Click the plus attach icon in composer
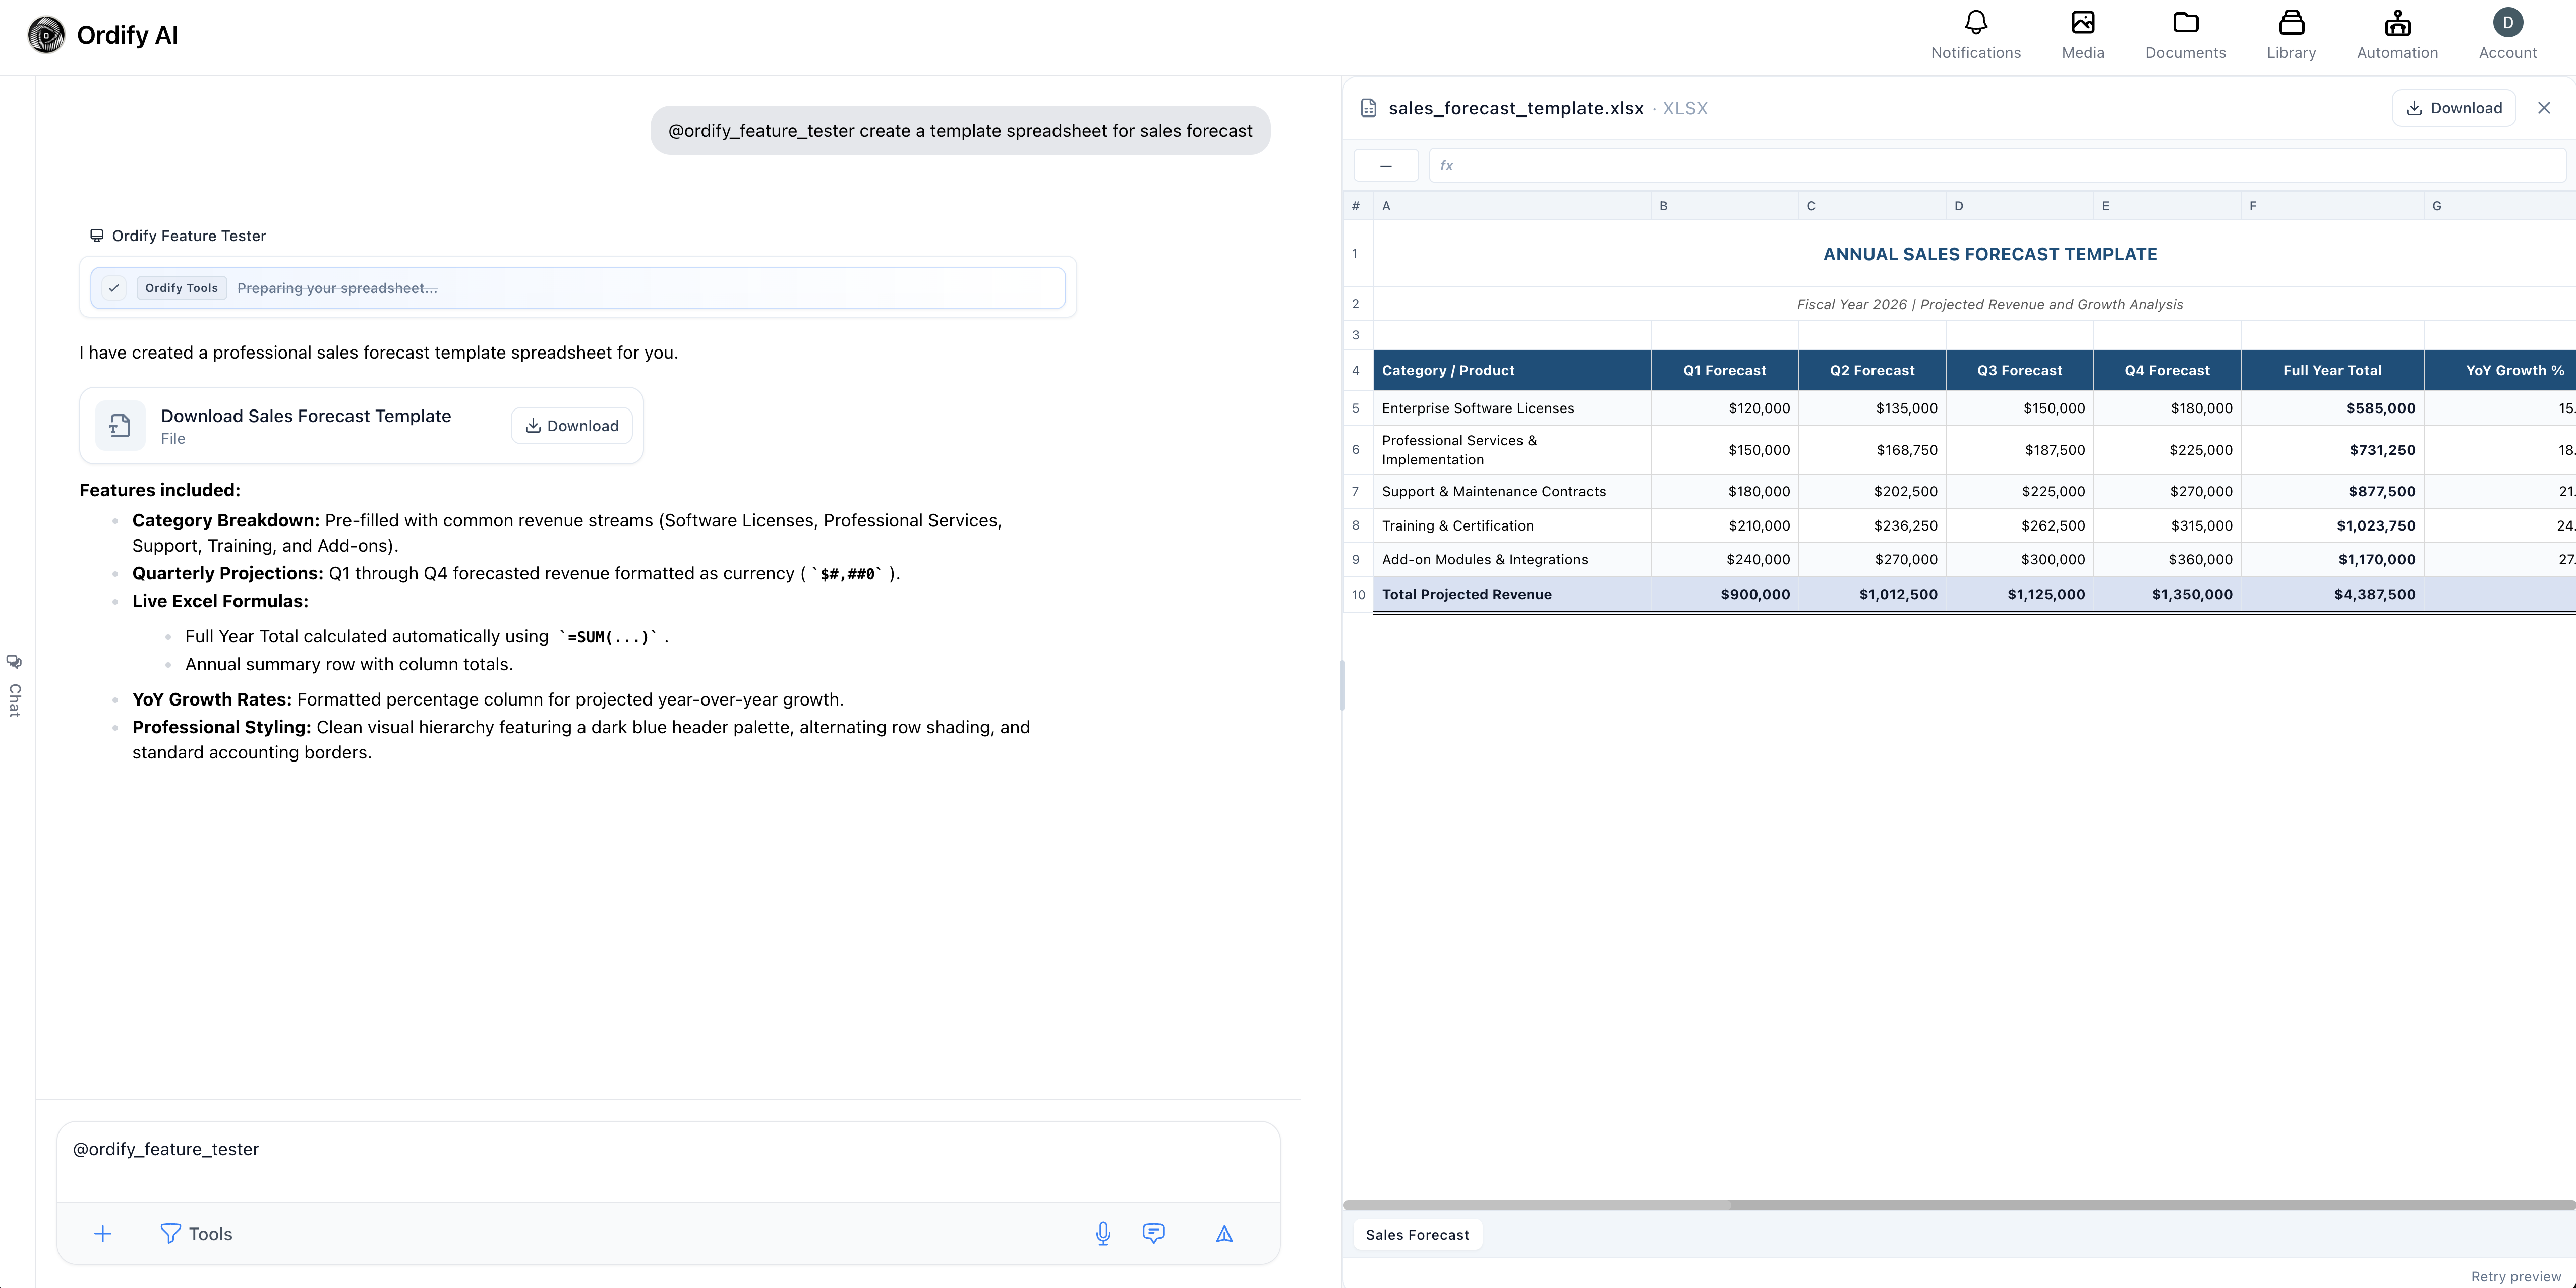The image size is (2576, 1288). tap(103, 1233)
